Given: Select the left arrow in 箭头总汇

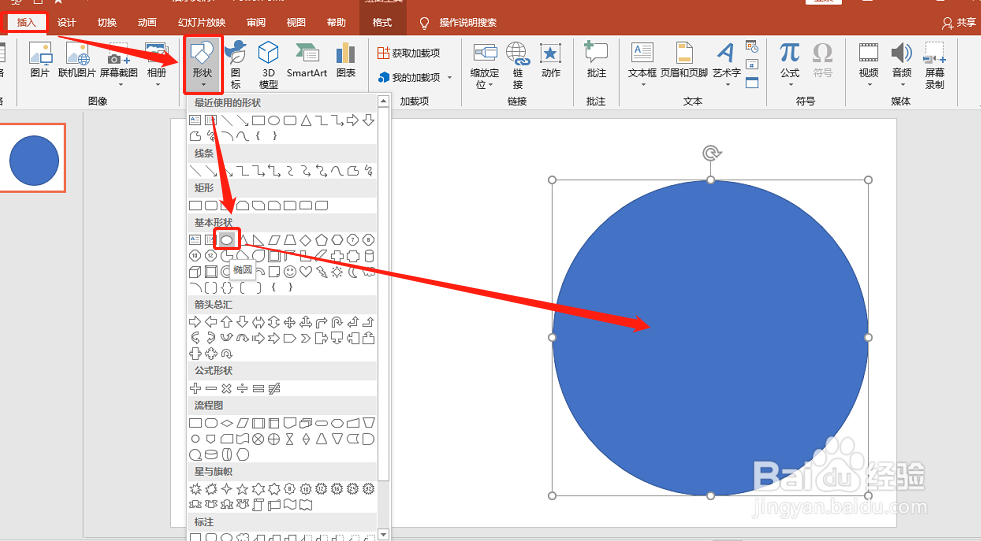Looking at the screenshot, I should [211, 322].
